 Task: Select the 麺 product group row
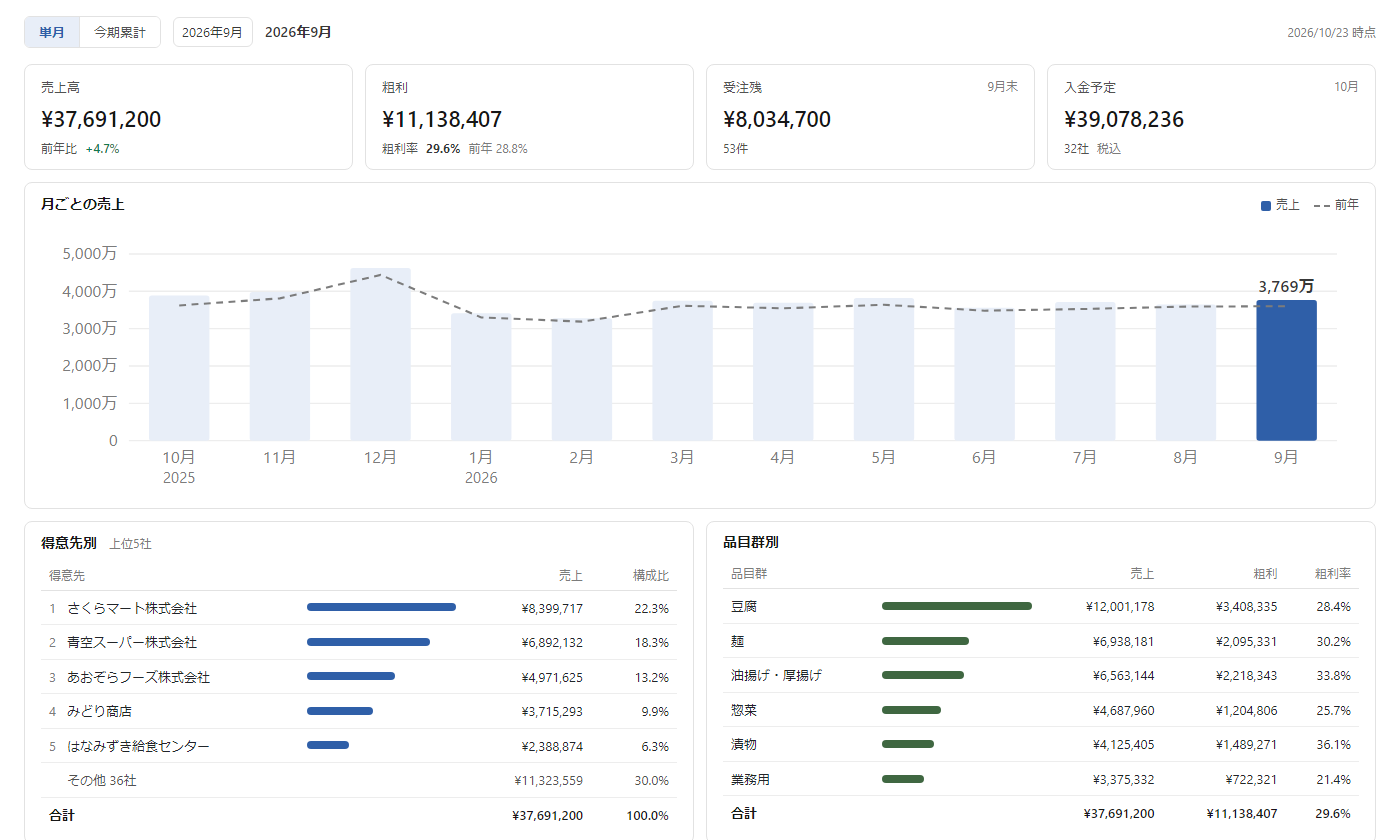pyautogui.click(x=1041, y=641)
